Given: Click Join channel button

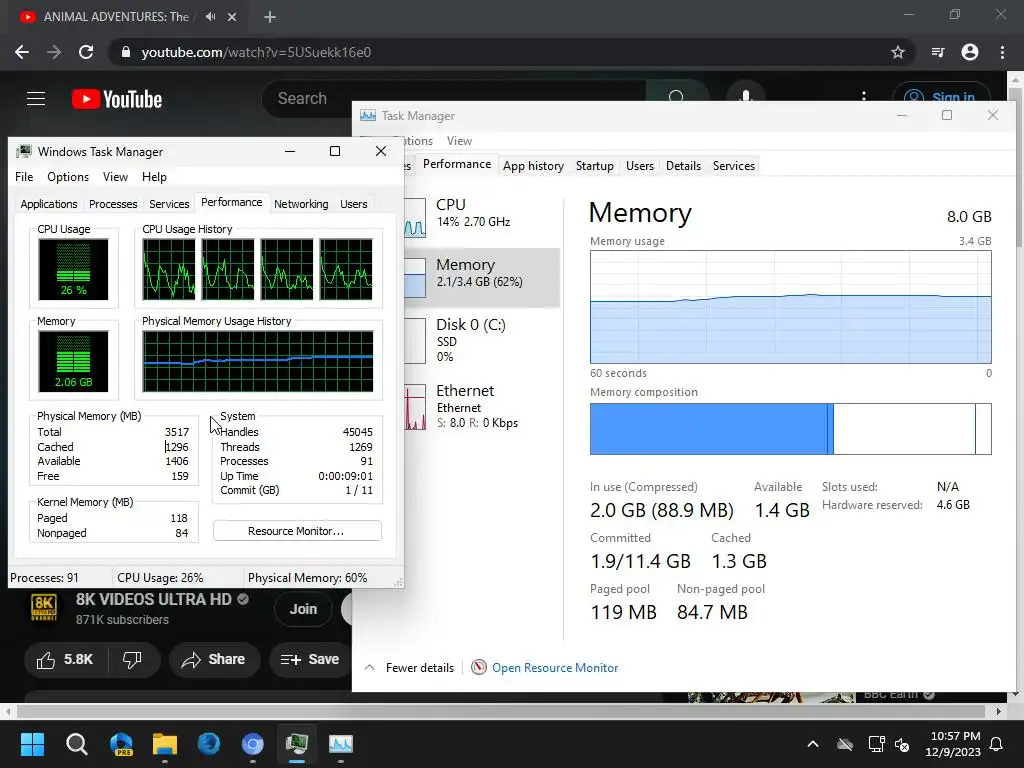Looking at the screenshot, I should pyautogui.click(x=303, y=609).
